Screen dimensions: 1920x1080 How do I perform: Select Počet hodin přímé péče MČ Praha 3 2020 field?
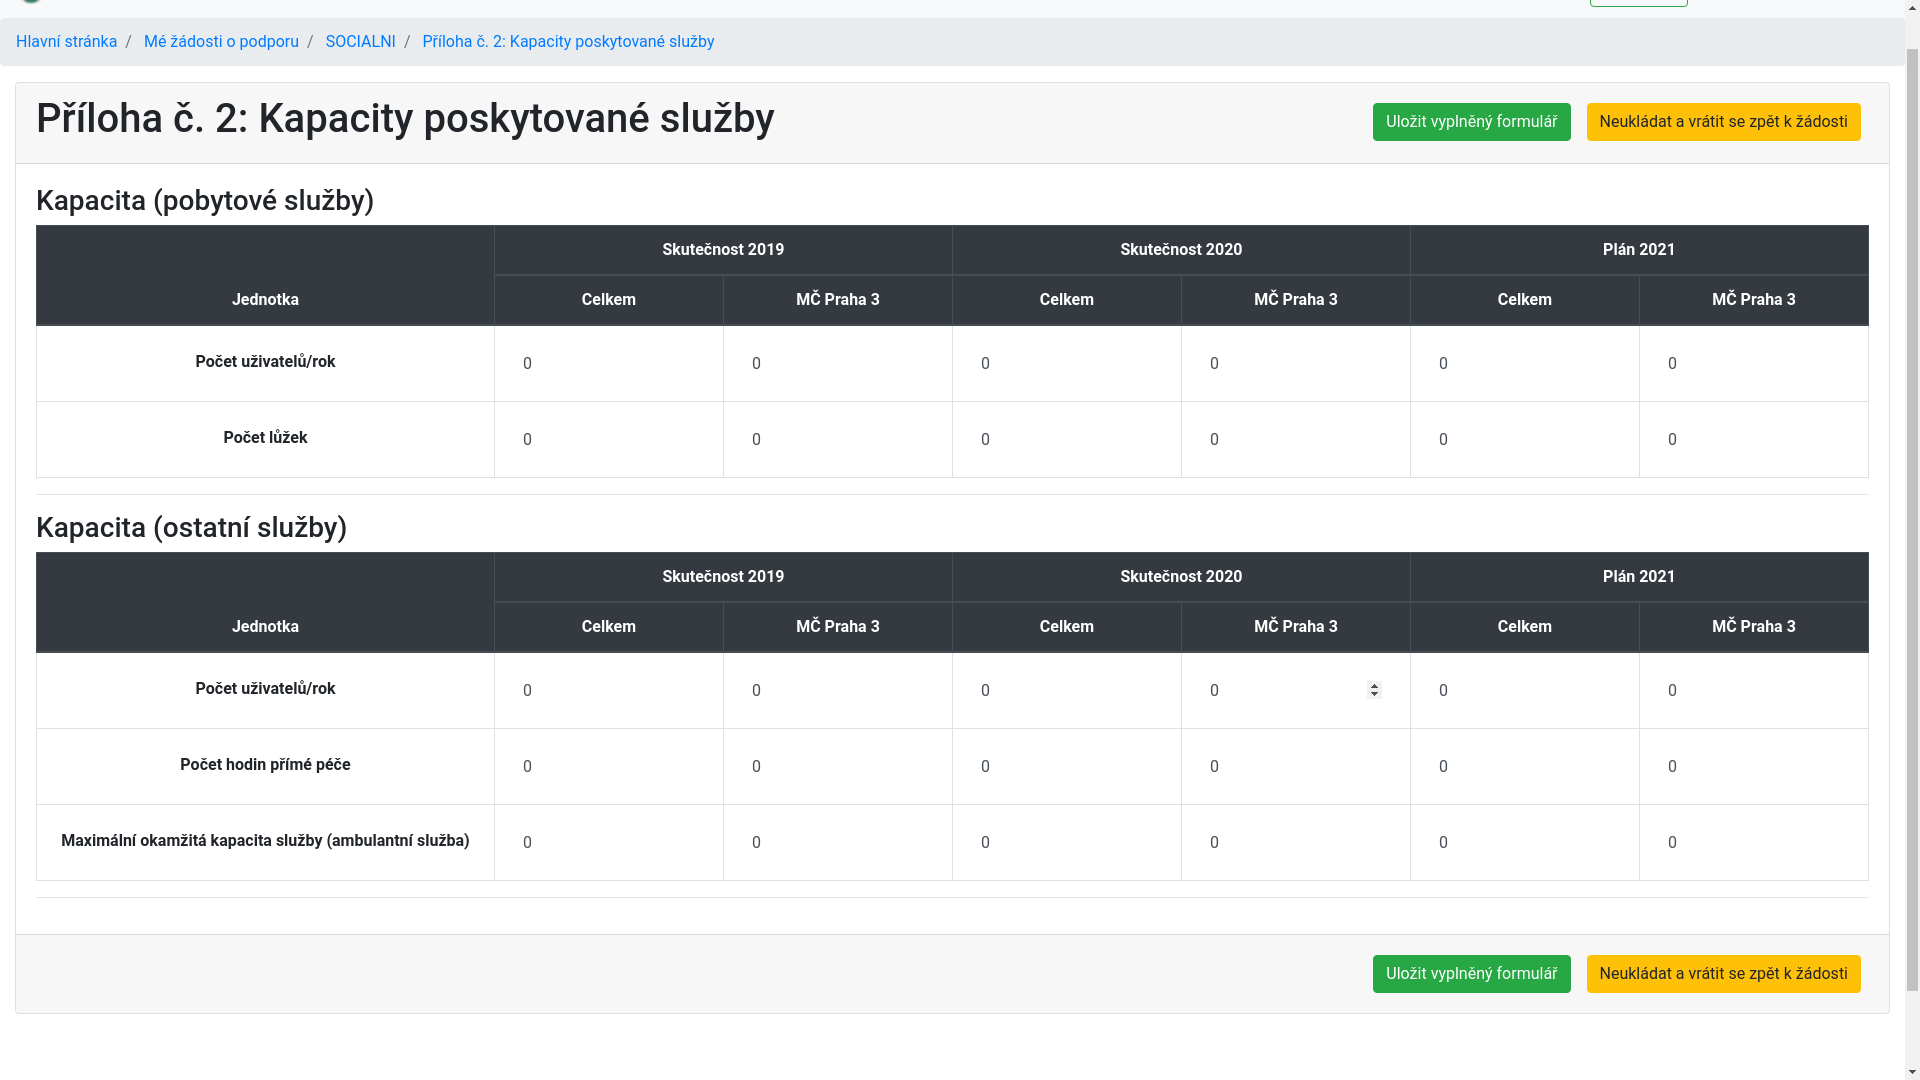click(1295, 767)
